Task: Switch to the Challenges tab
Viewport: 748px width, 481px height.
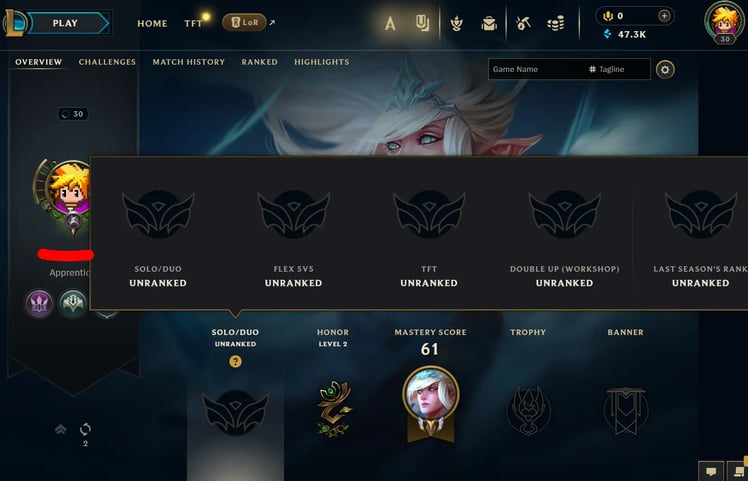Action: click(x=107, y=62)
